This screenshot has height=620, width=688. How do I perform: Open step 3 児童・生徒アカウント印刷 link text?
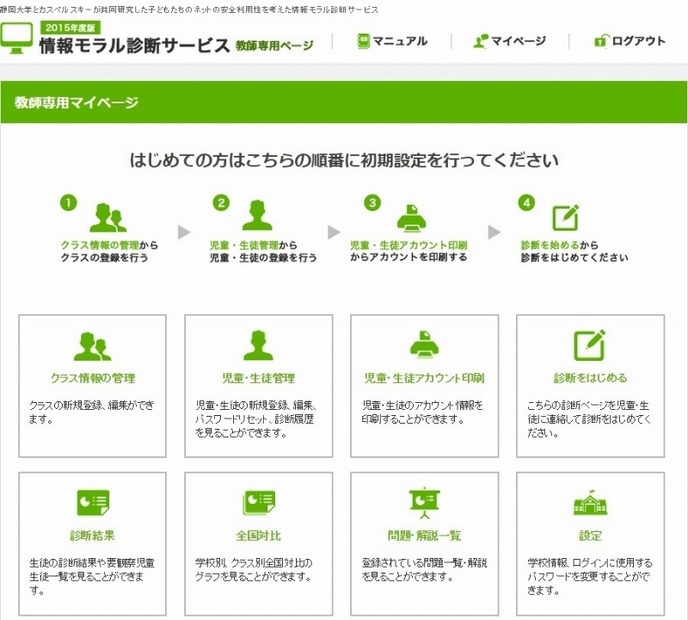click(408, 245)
